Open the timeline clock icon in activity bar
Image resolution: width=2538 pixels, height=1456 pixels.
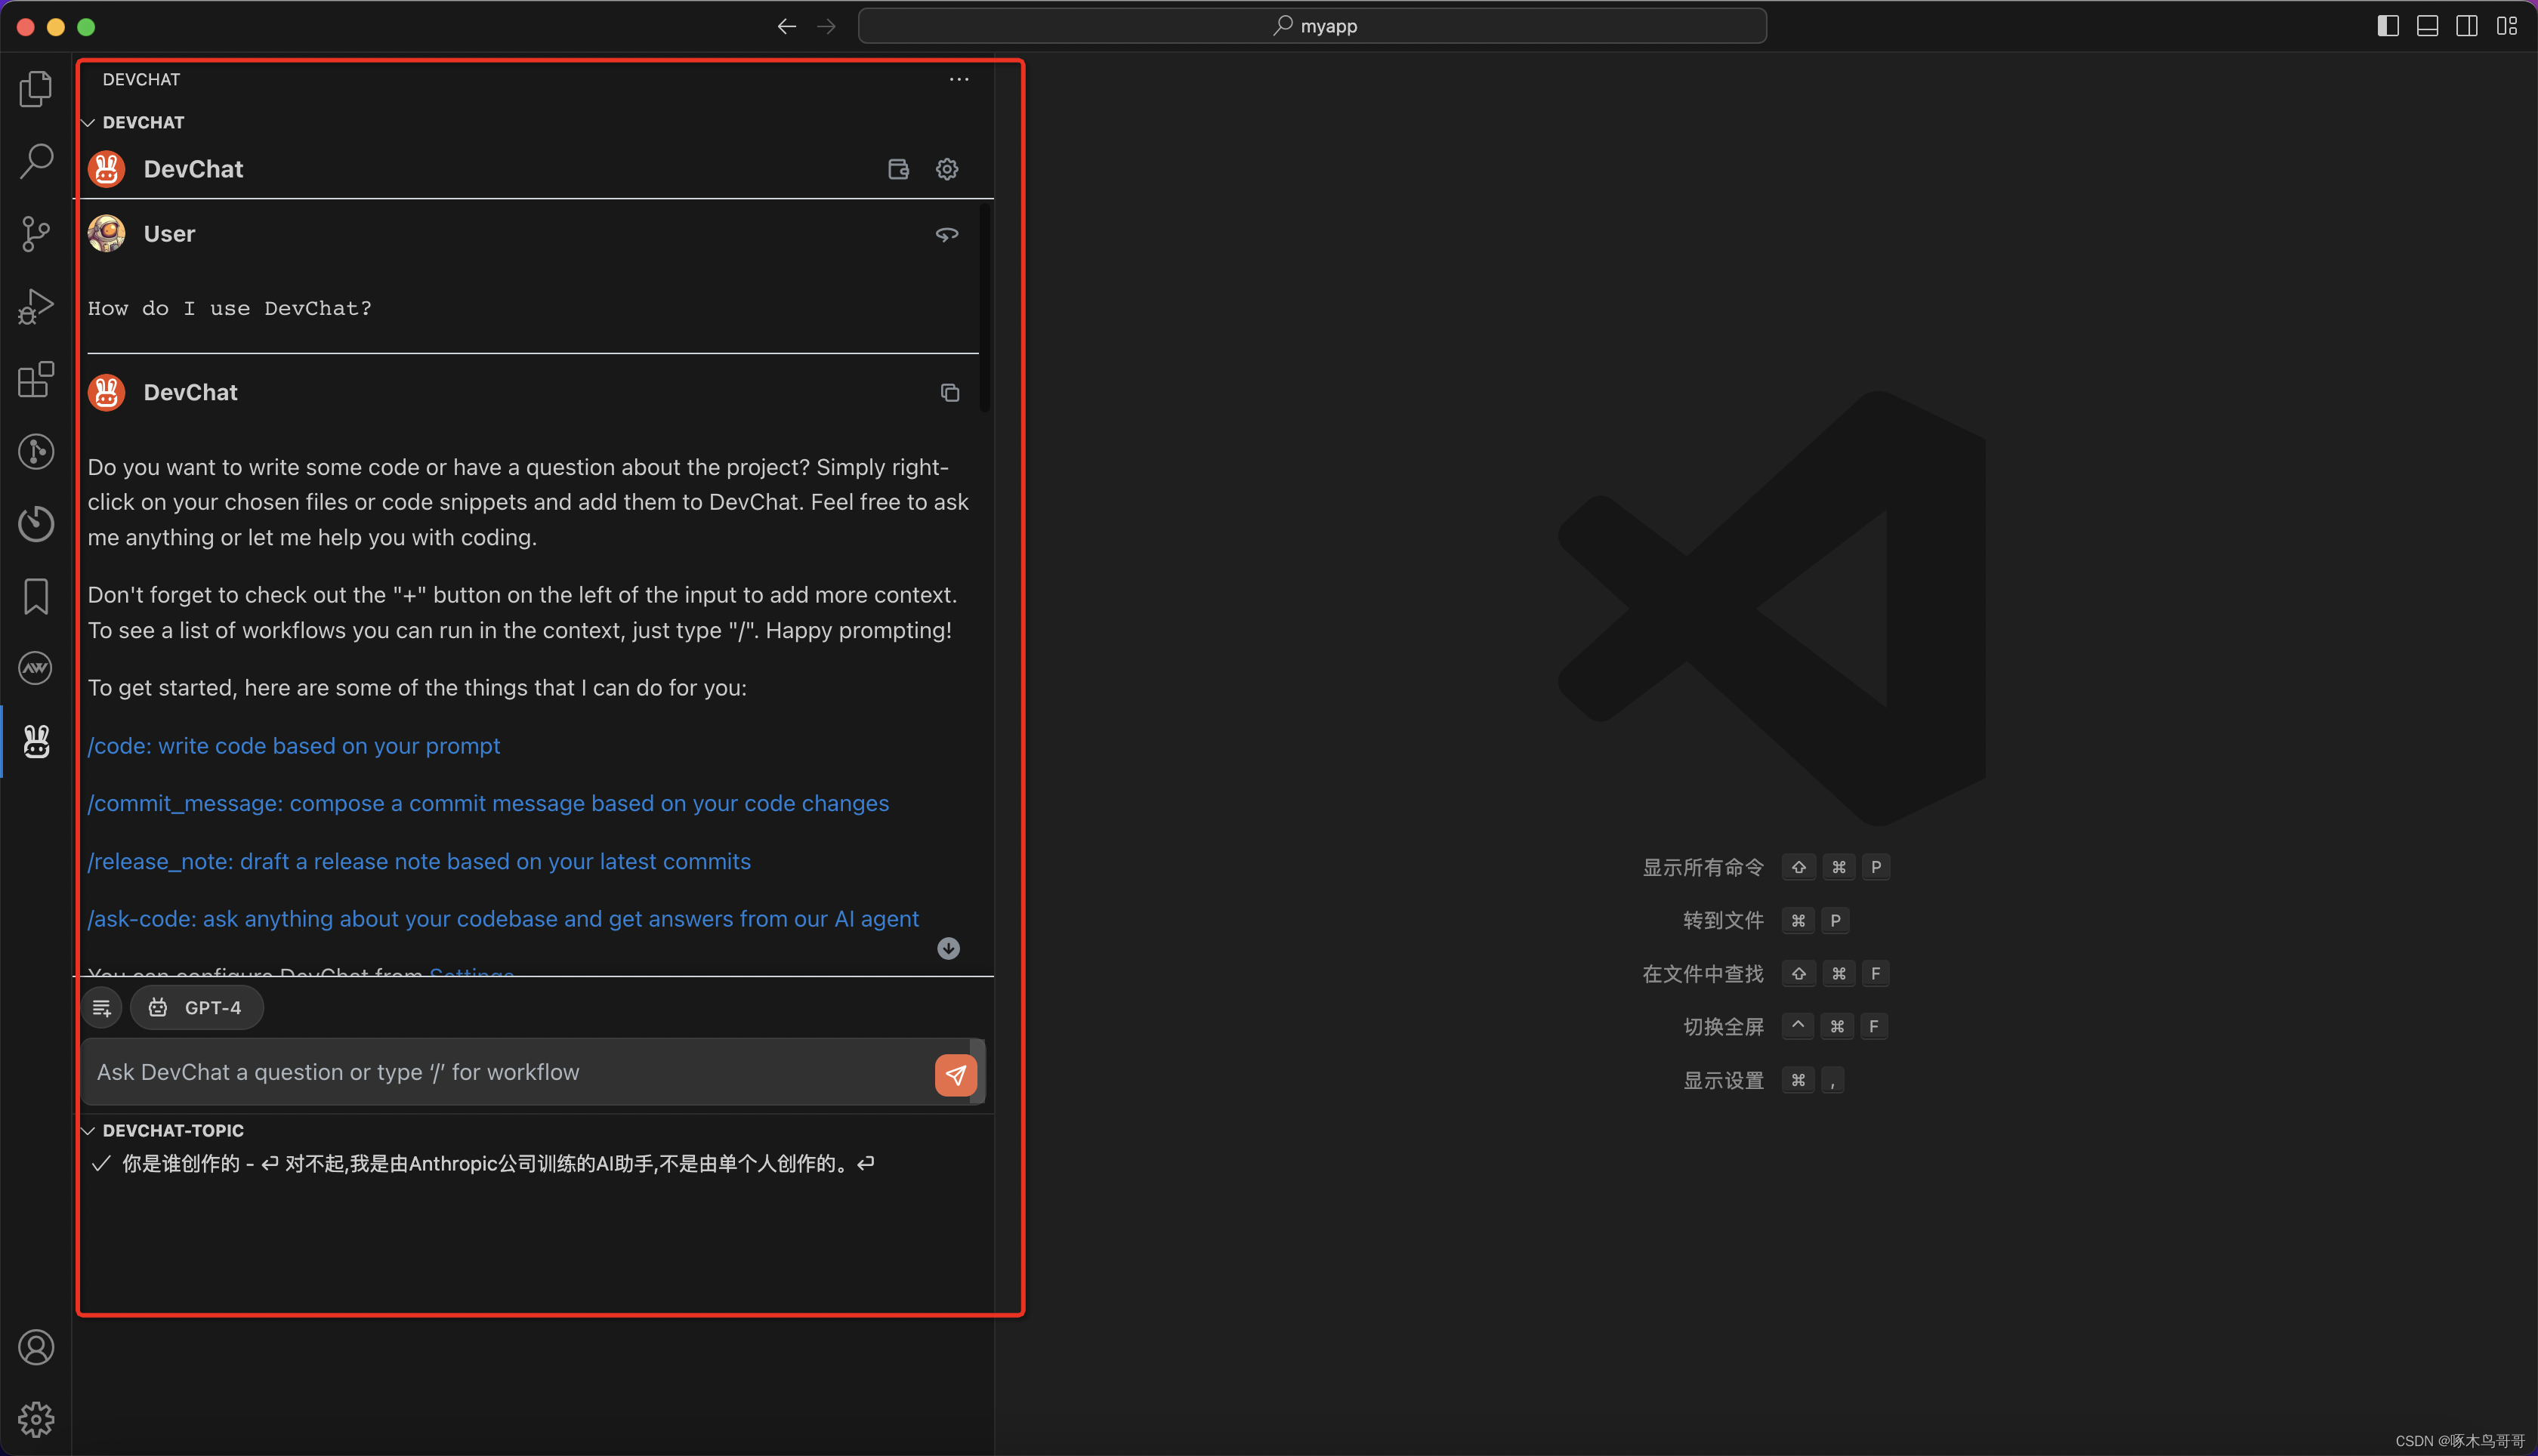pos(36,524)
